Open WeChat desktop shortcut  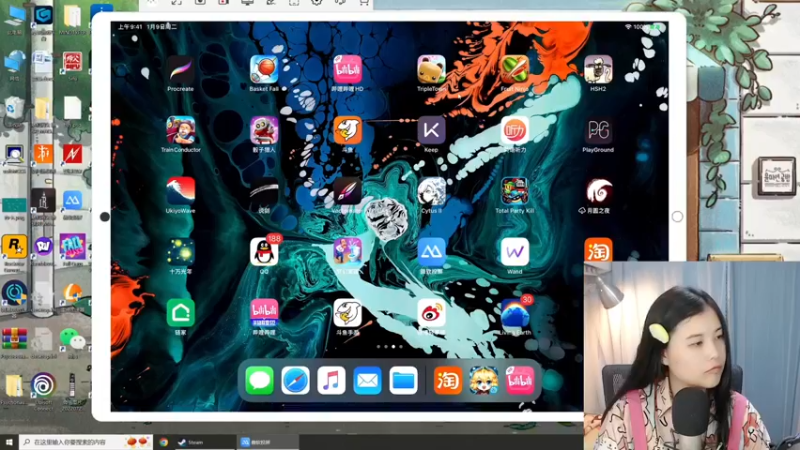[72, 338]
